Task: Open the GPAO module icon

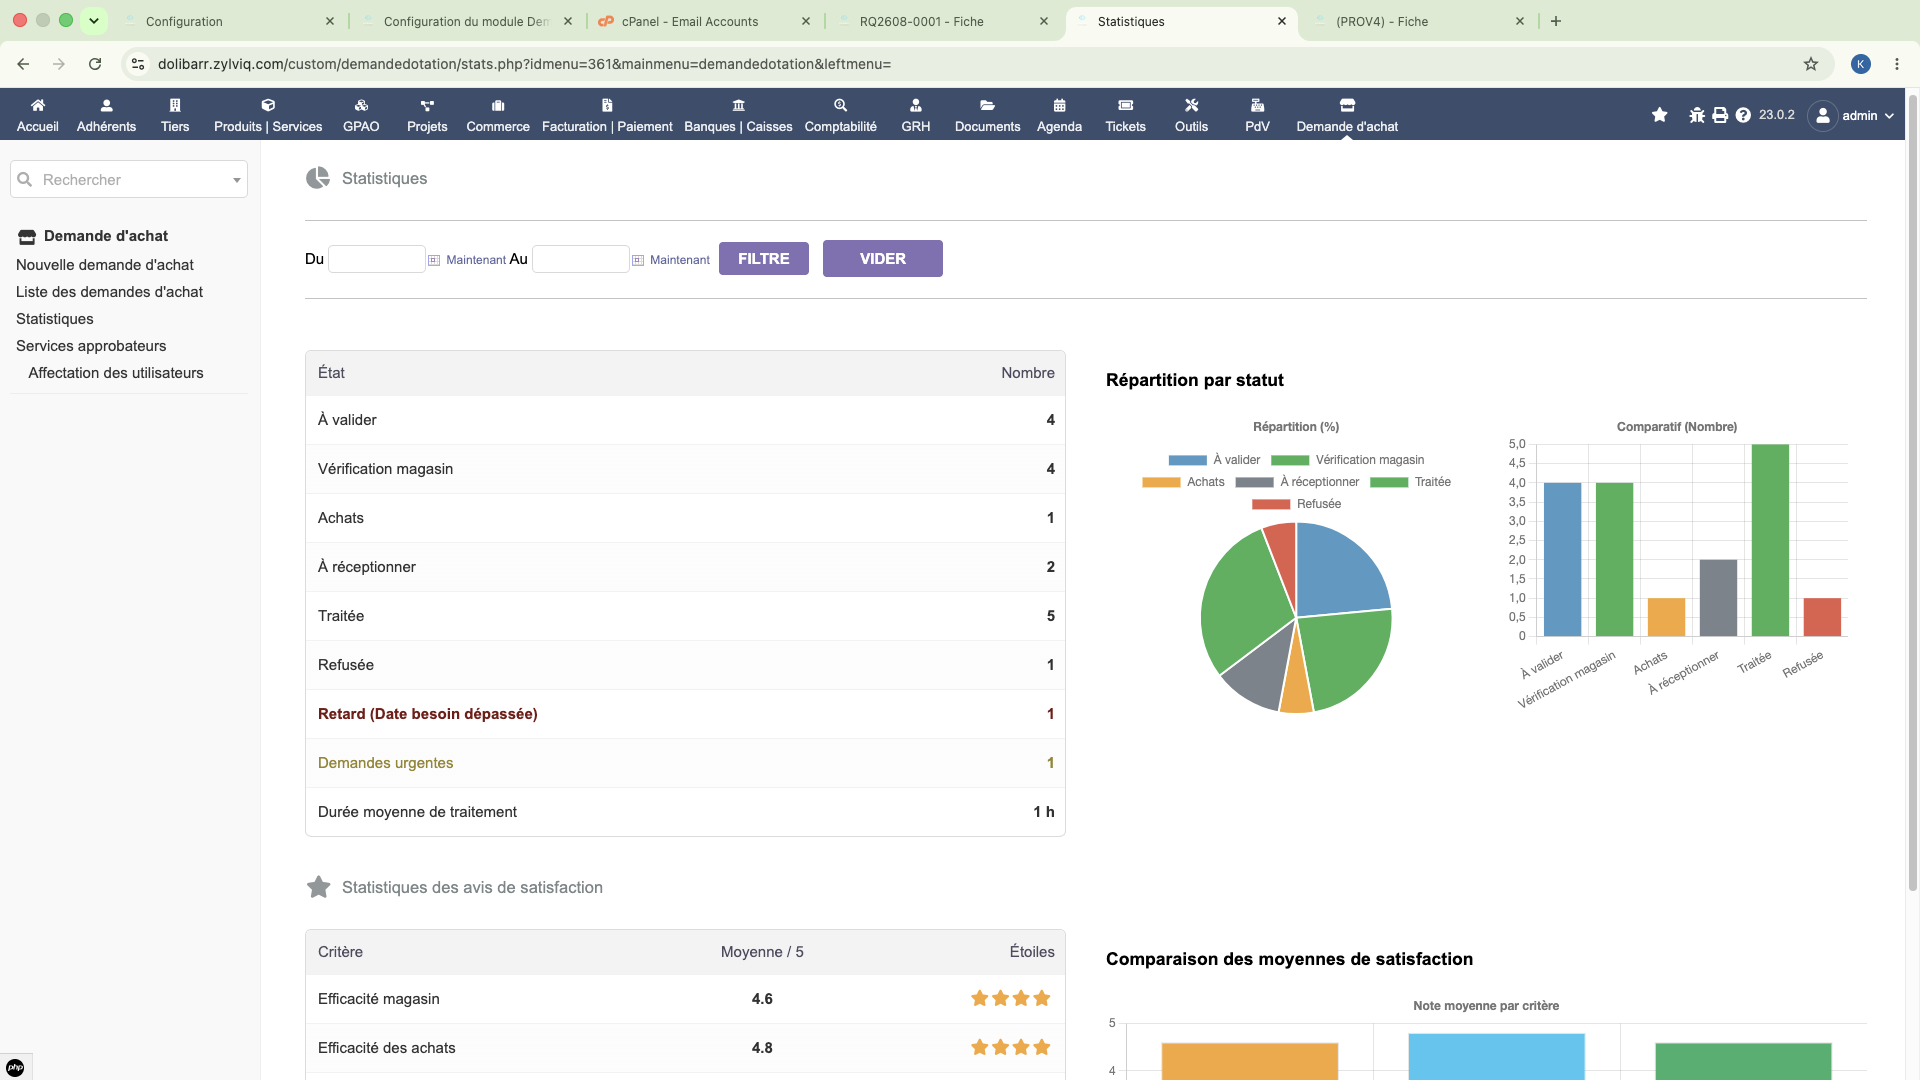Action: click(361, 105)
